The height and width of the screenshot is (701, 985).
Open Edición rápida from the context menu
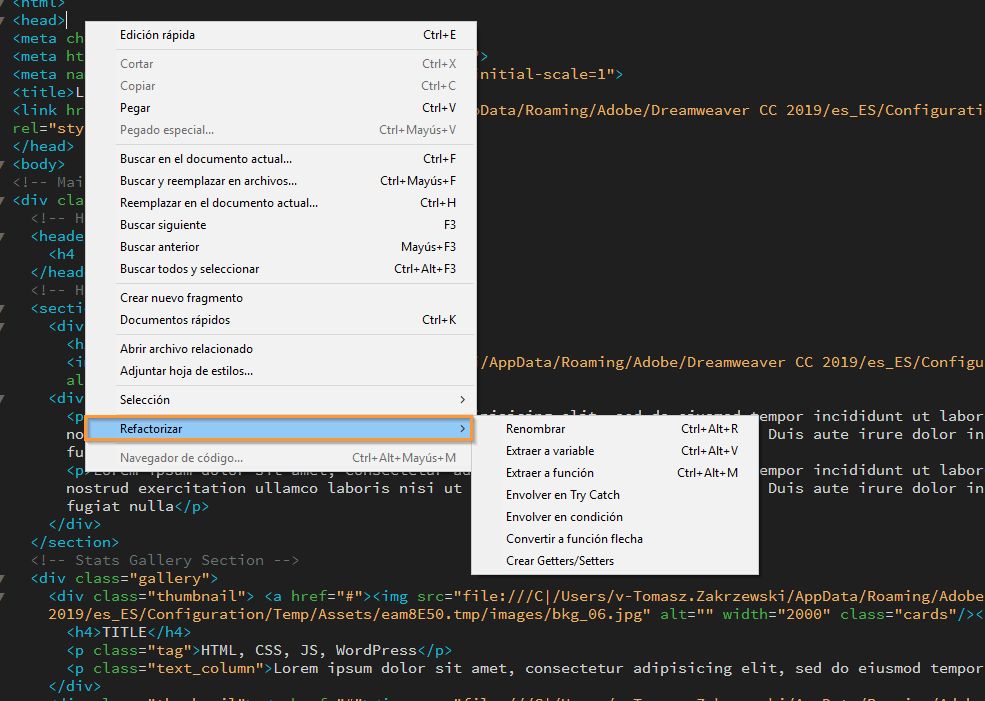[x=155, y=34]
